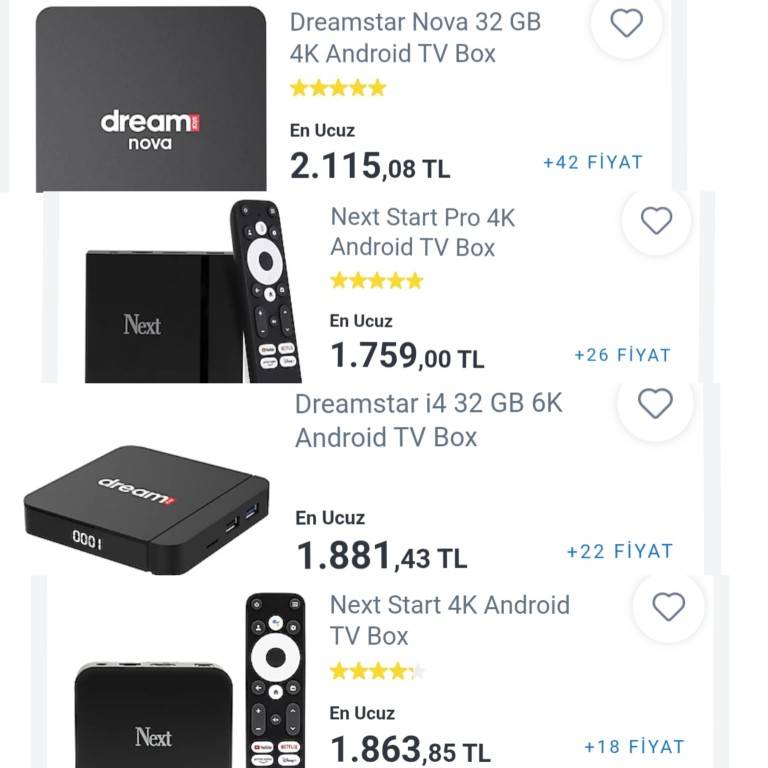Show +26 FİYAT price offers
768x768 pixels.
pos(622,355)
